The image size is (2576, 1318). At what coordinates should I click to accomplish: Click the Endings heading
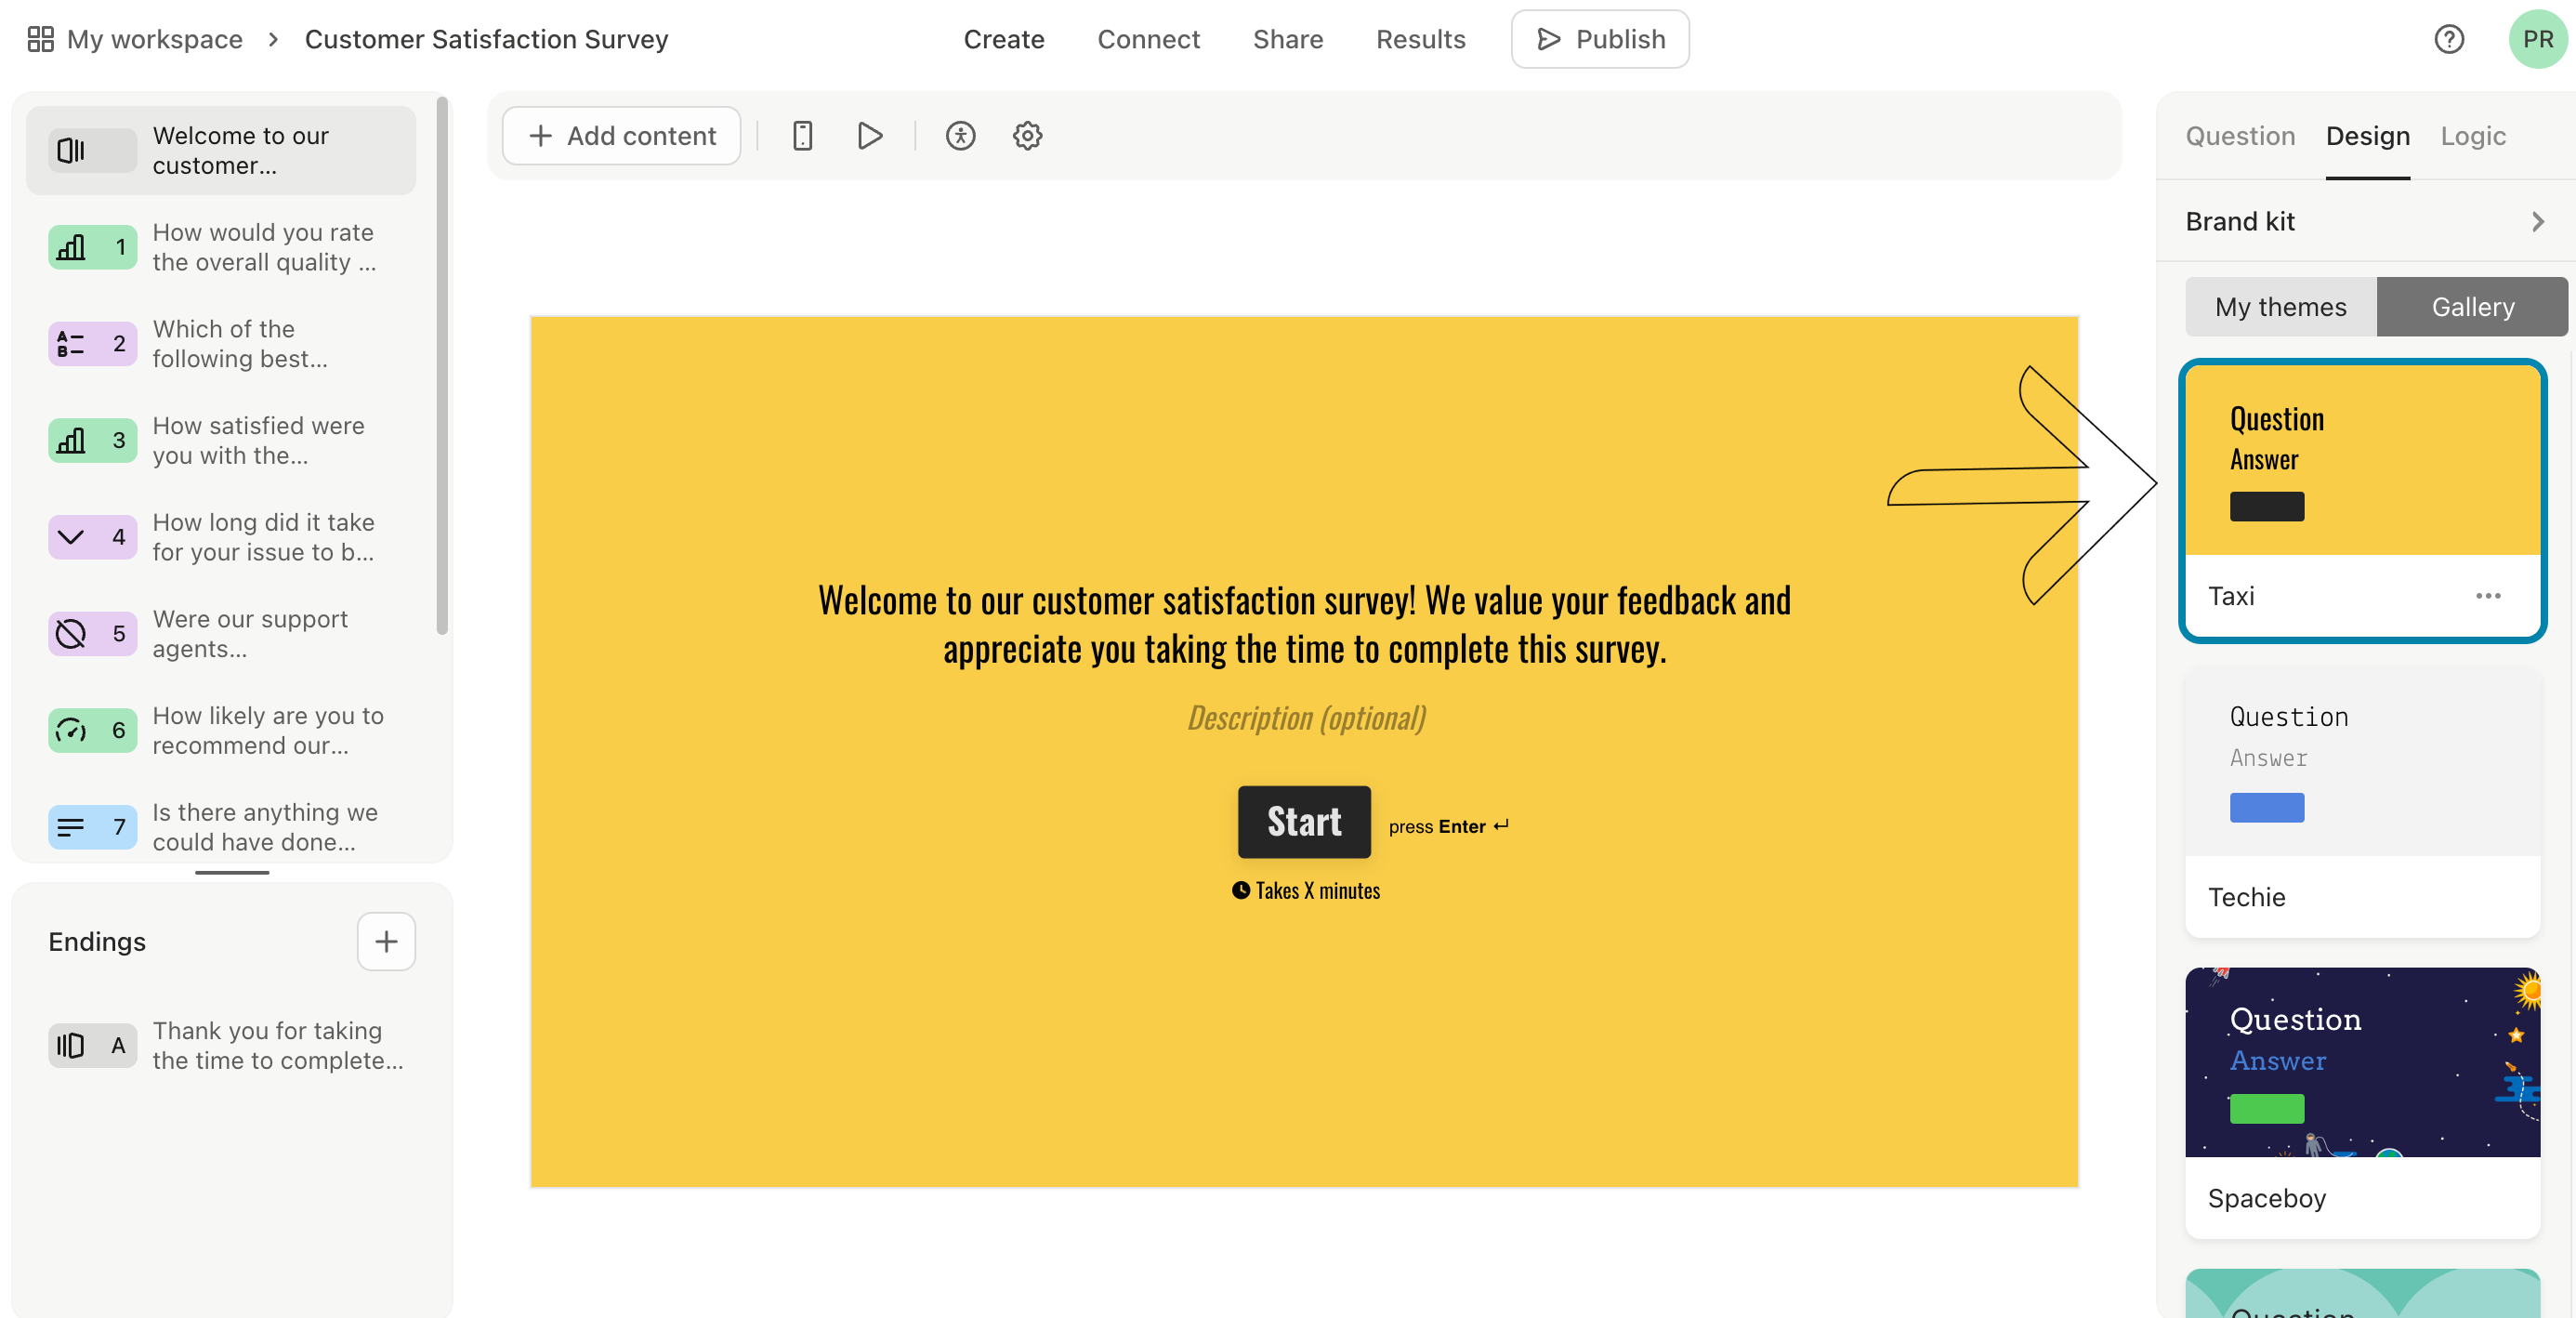97,941
